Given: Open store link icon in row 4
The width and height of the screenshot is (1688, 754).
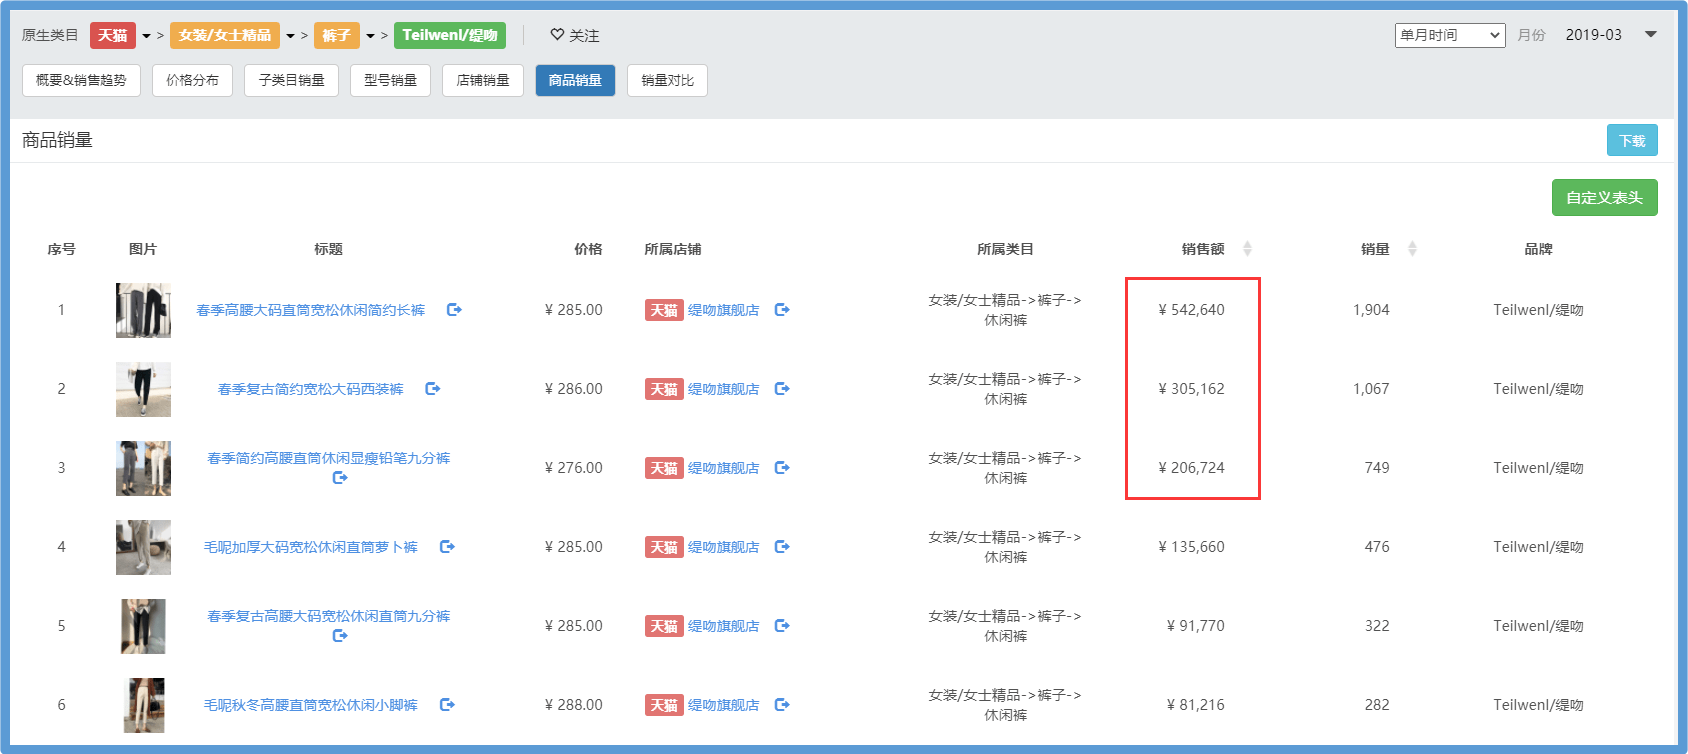Looking at the screenshot, I should coord(782,547).
